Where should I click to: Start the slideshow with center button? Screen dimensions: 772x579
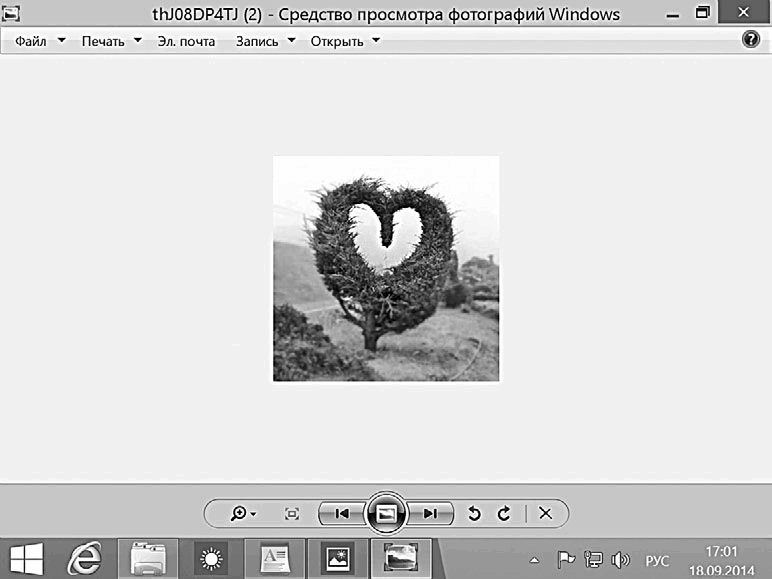click(x=386, y=513)
